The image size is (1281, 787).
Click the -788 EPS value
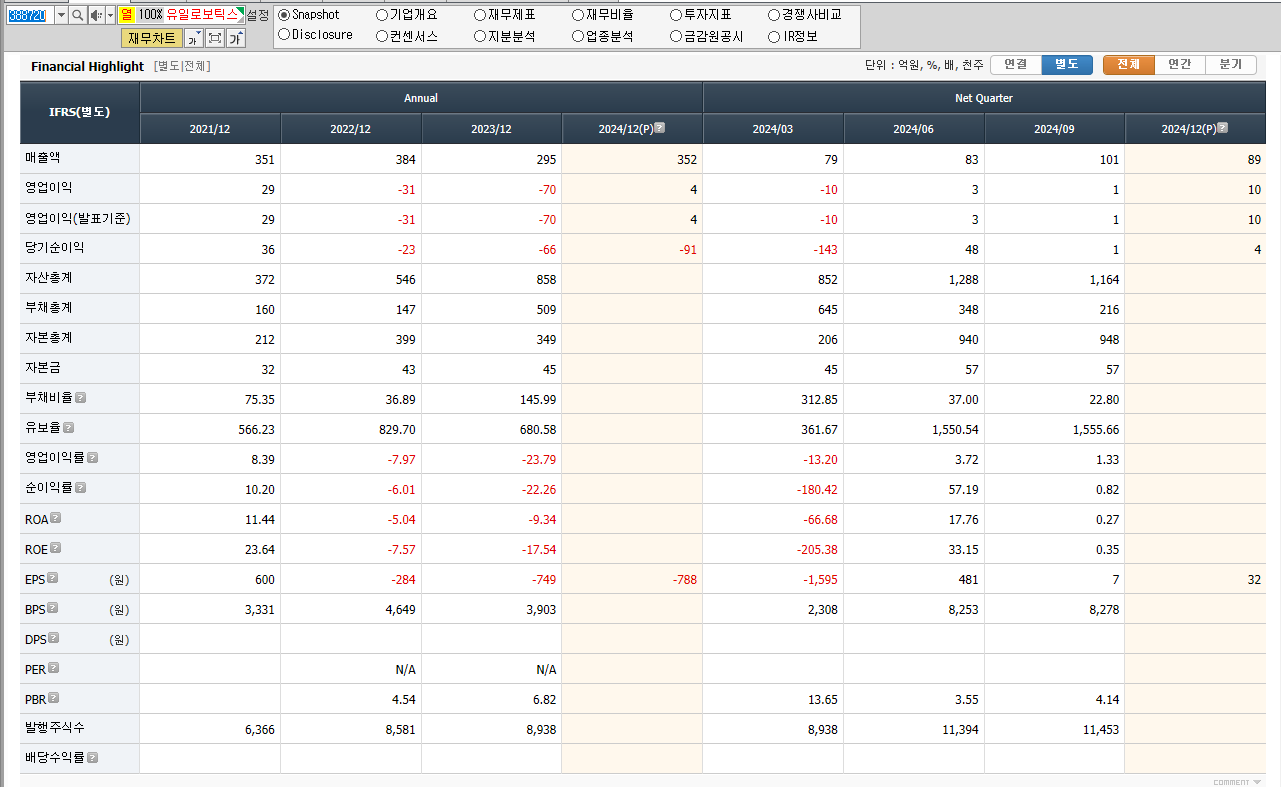[683, 579]
